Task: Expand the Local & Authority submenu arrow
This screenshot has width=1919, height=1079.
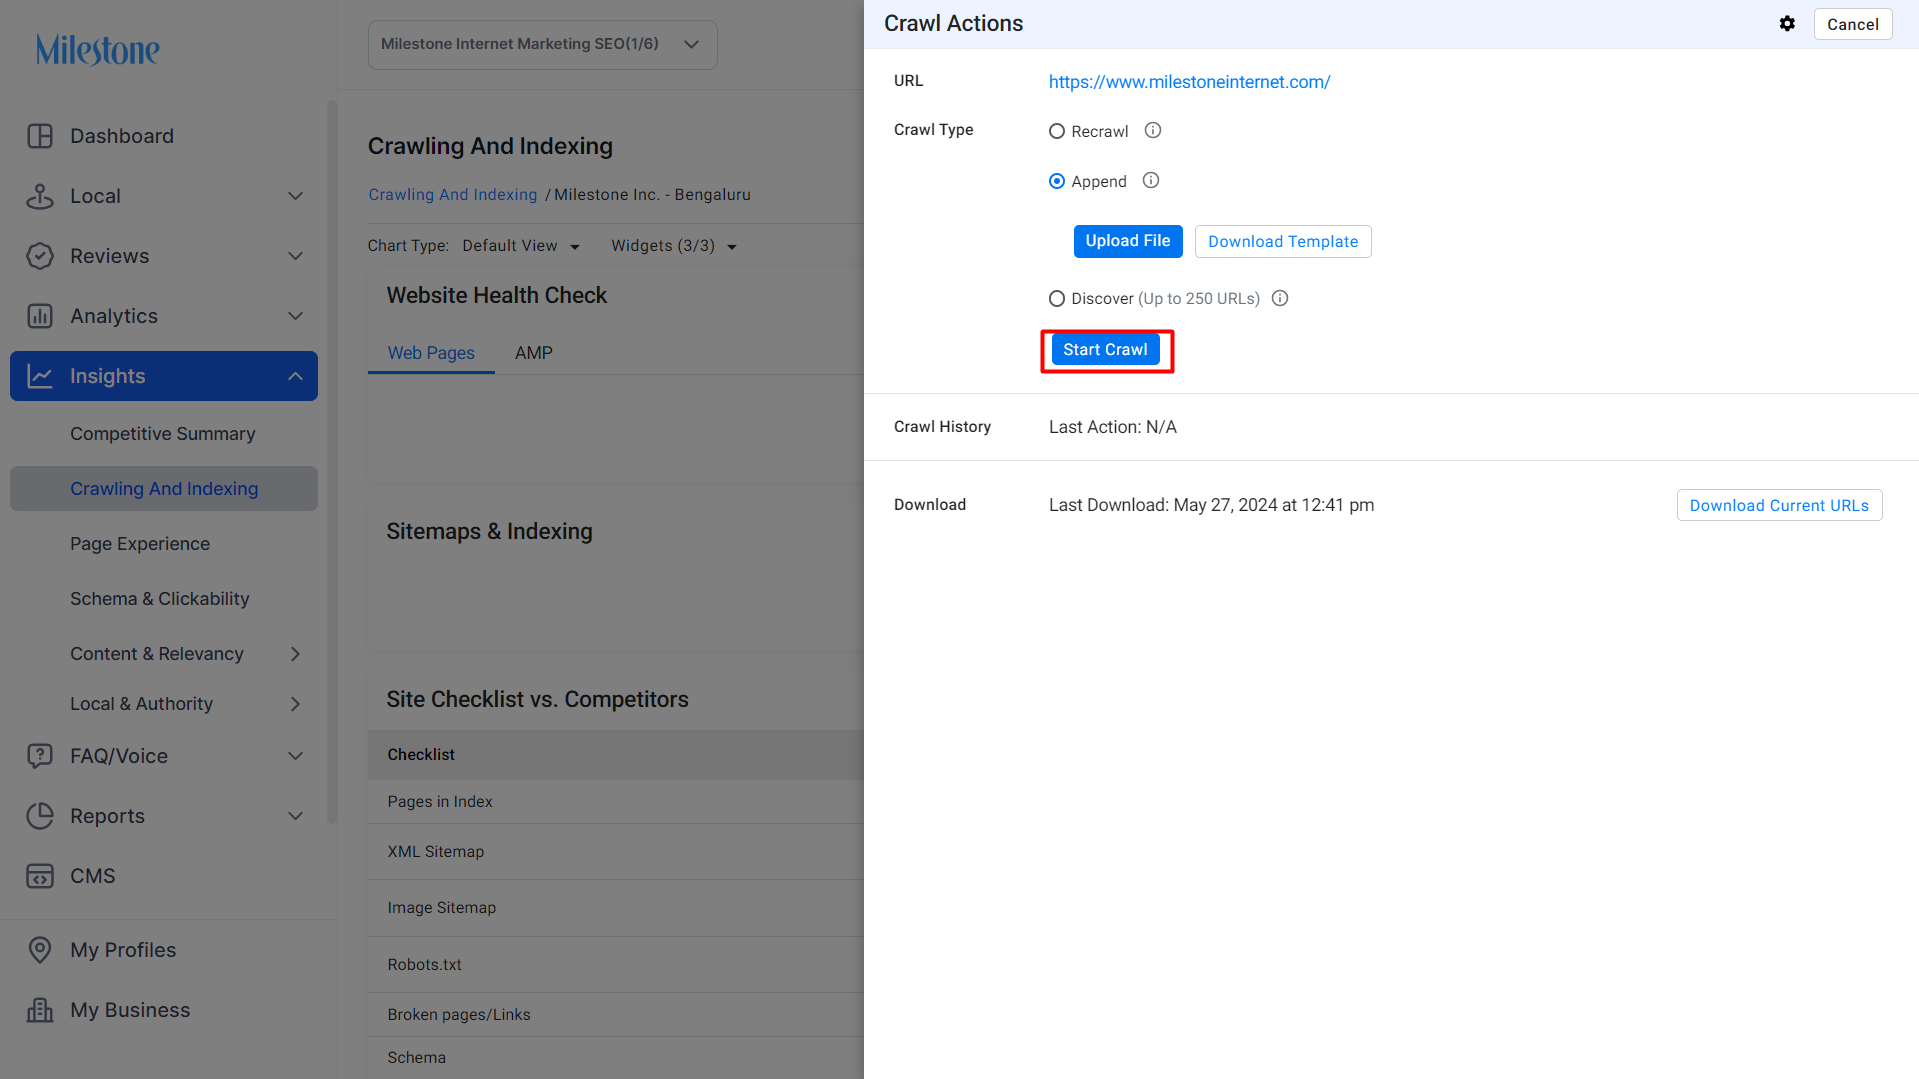Action: point(295,704)
